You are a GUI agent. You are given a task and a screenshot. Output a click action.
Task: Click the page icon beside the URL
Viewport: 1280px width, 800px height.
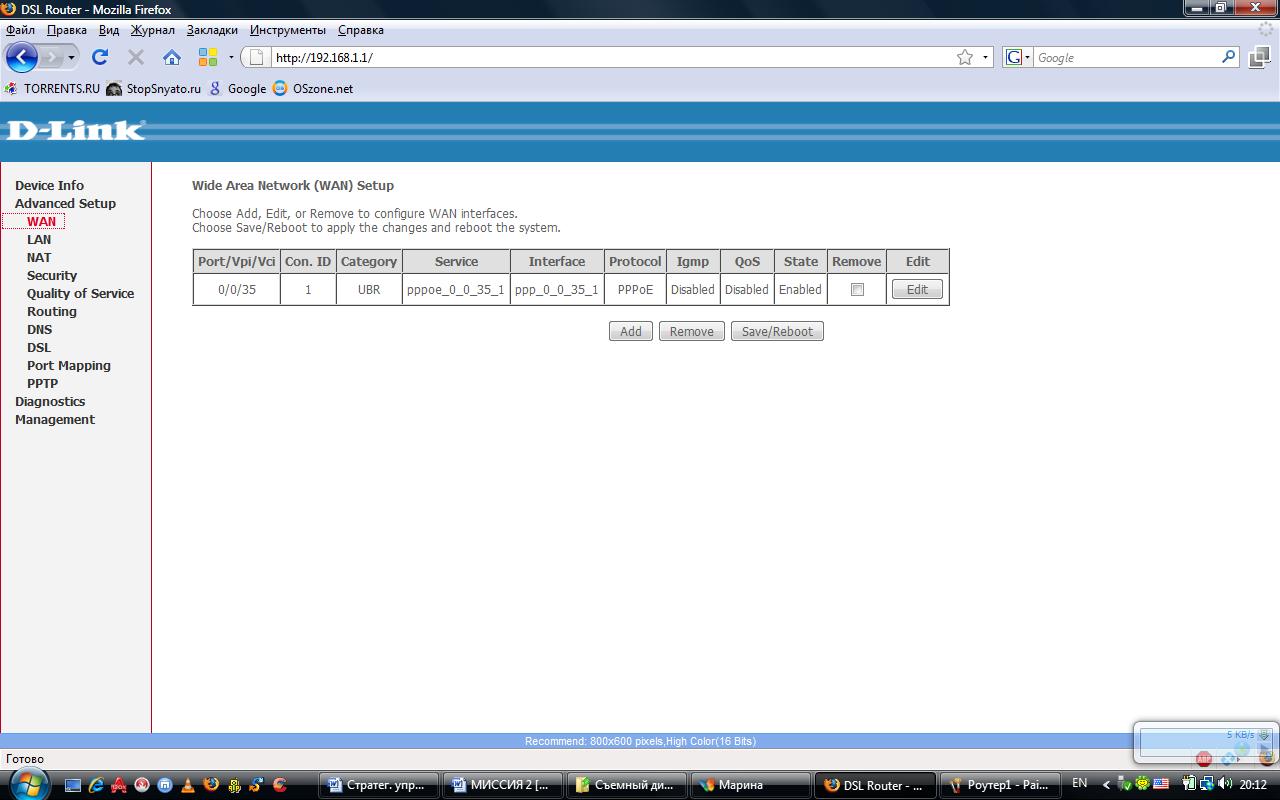pyautogui.click(x=257, y=57)
